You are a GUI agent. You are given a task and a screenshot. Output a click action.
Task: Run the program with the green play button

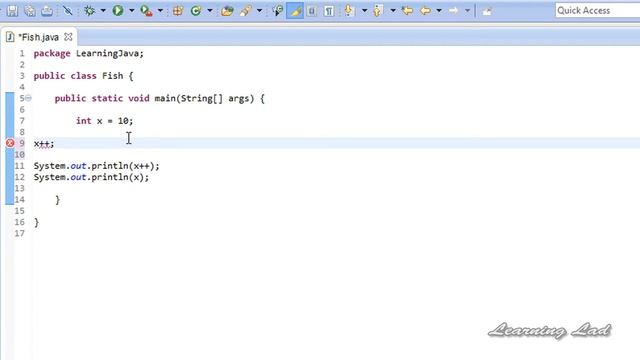[x=118, y=11]
